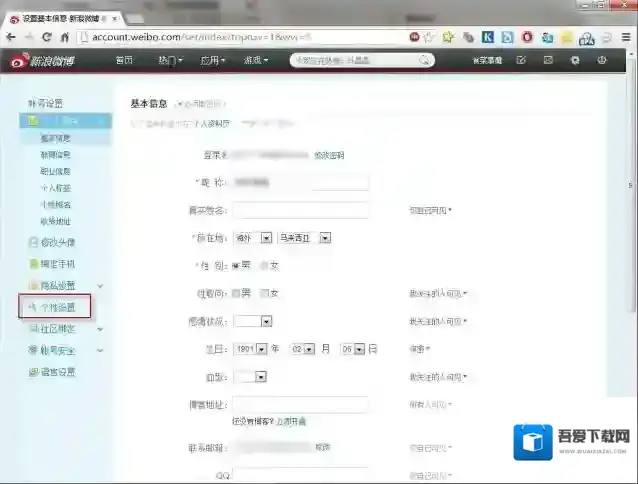This screenshot has height=484, width=638.
Task: Open the 海外 location dropdown
Action: click(253, 238)
